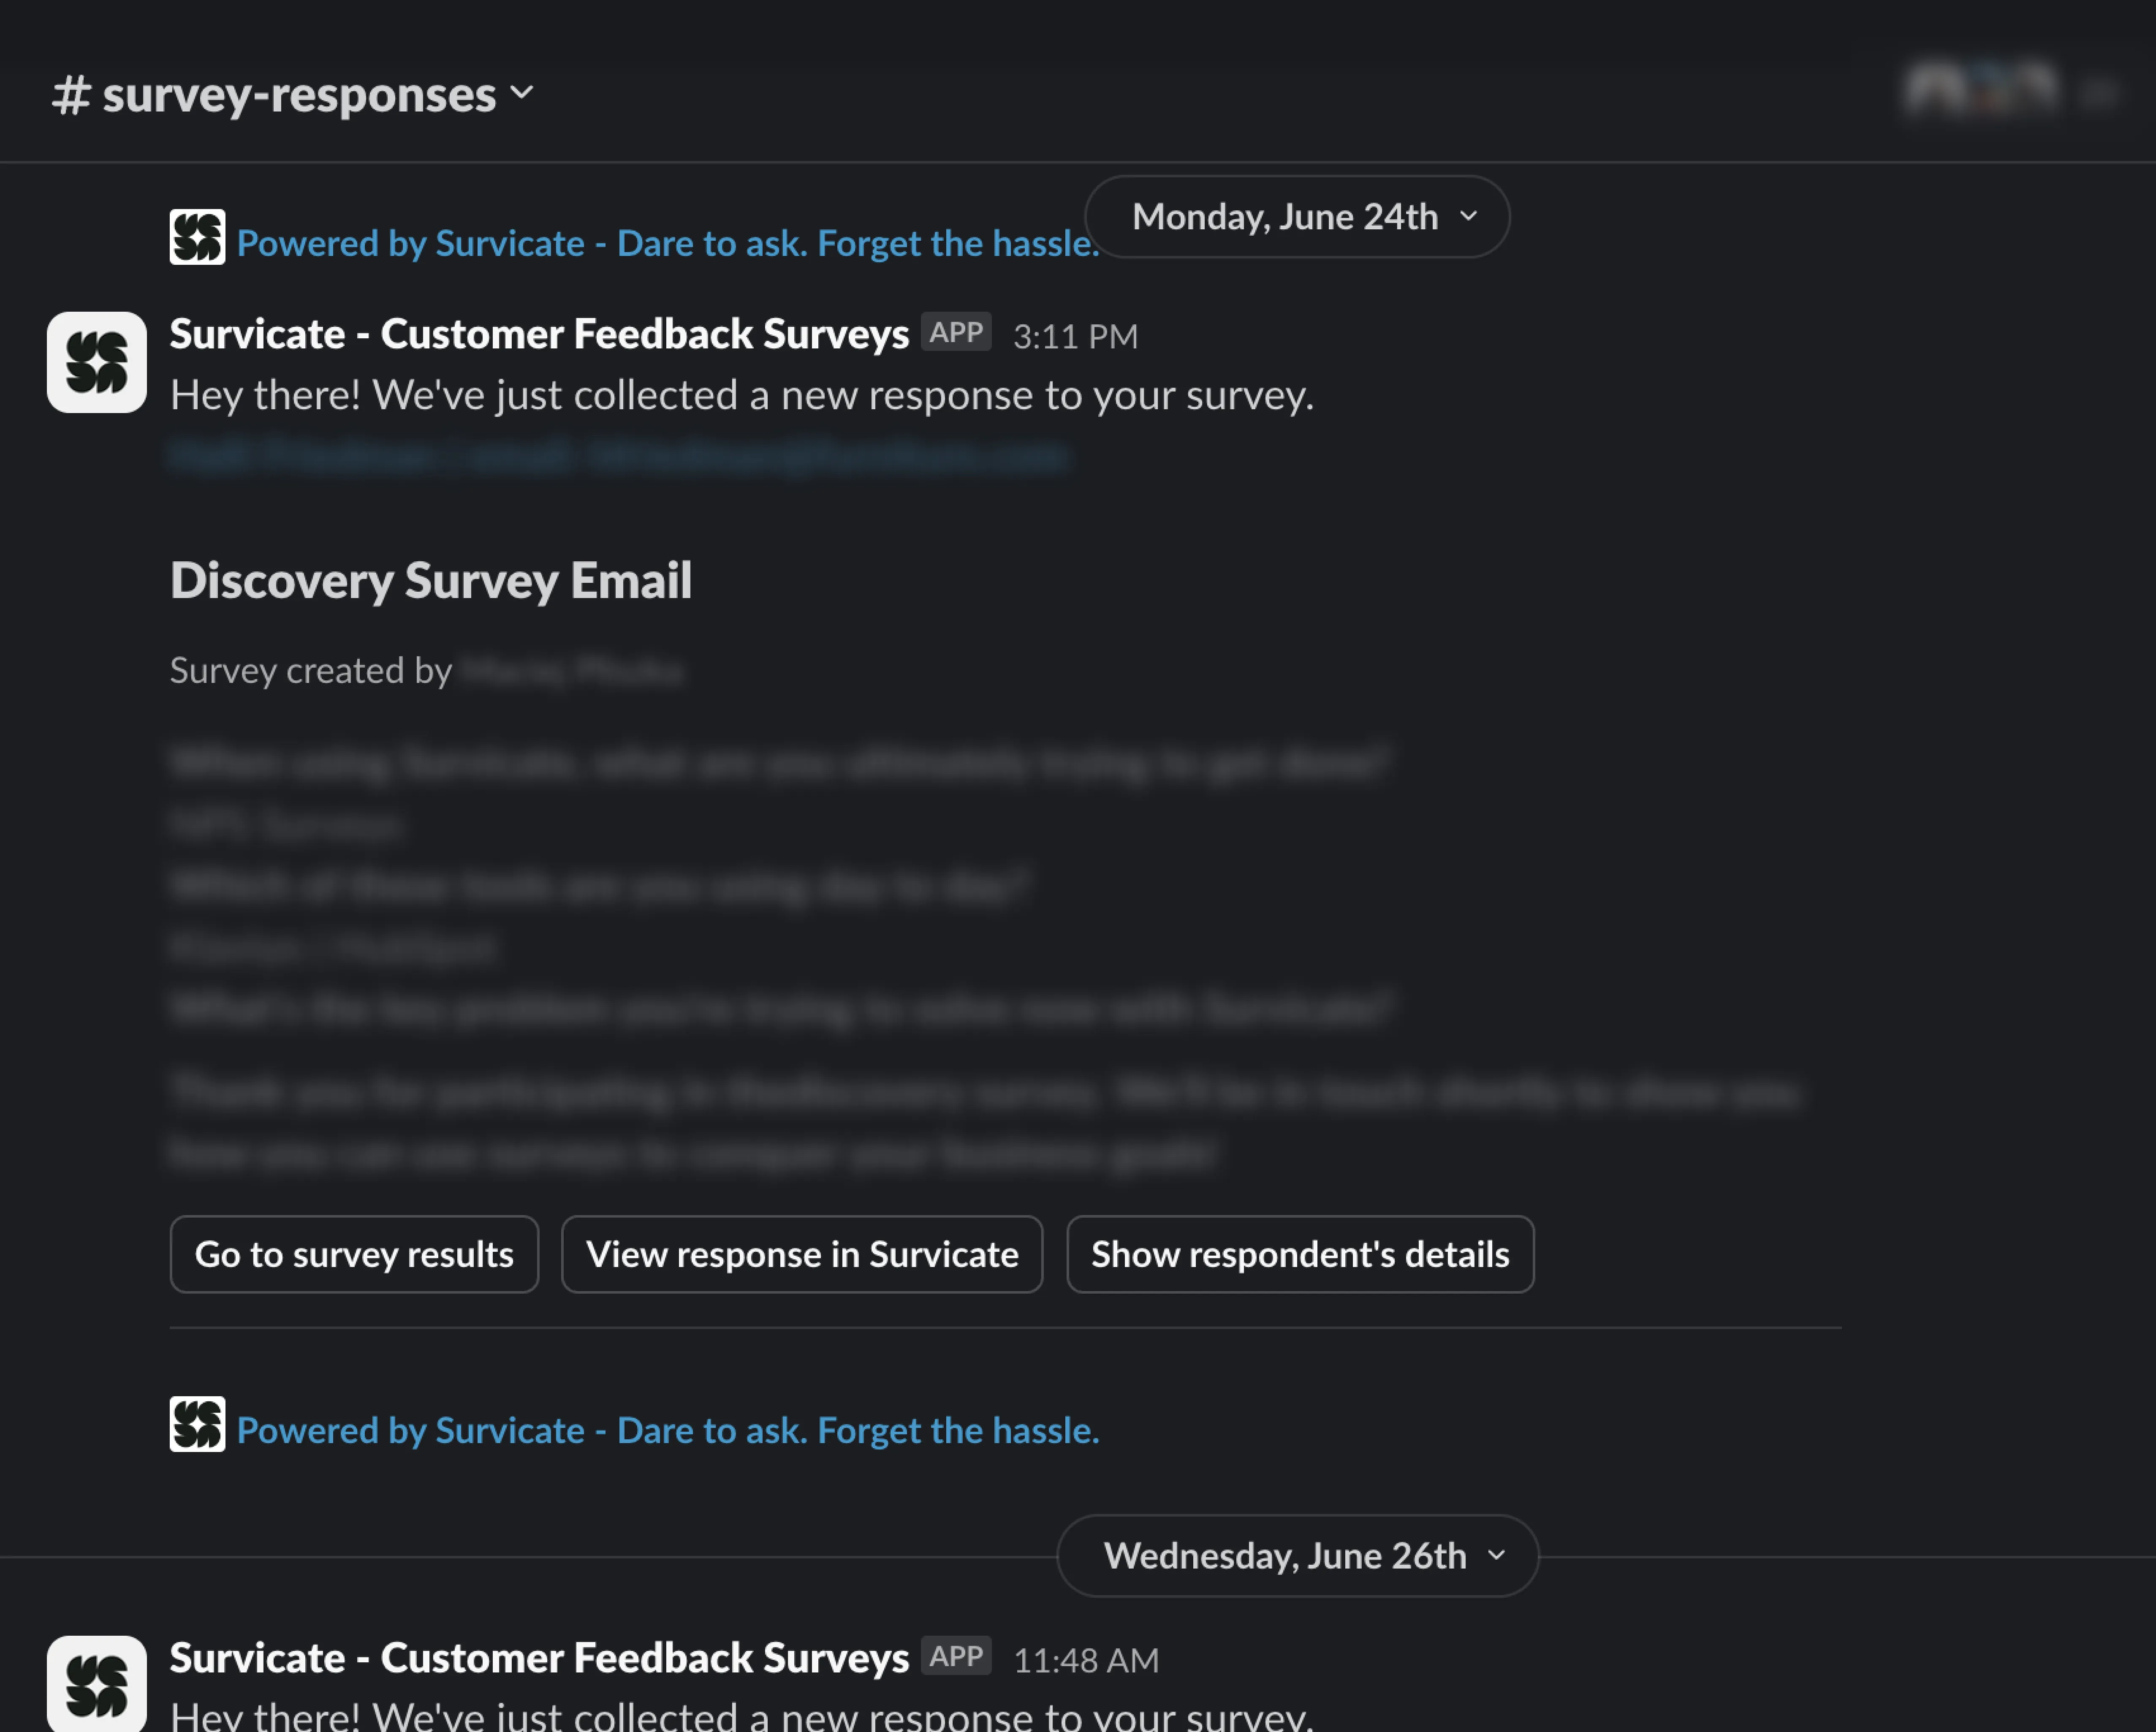Click Show respondent's details button
This screenshot has width=2156, height=1732.
(x=1300, y=1254)
